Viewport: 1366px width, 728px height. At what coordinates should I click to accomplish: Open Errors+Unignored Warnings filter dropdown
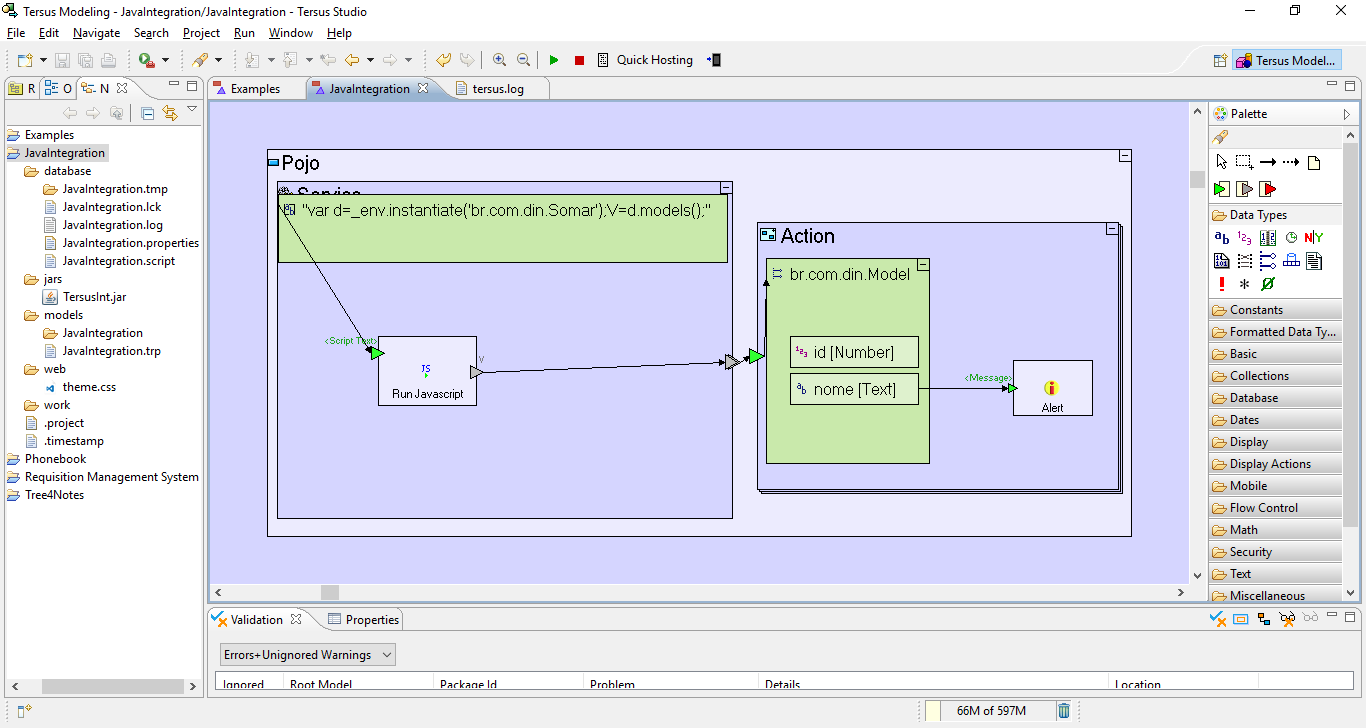pos(308,655)
